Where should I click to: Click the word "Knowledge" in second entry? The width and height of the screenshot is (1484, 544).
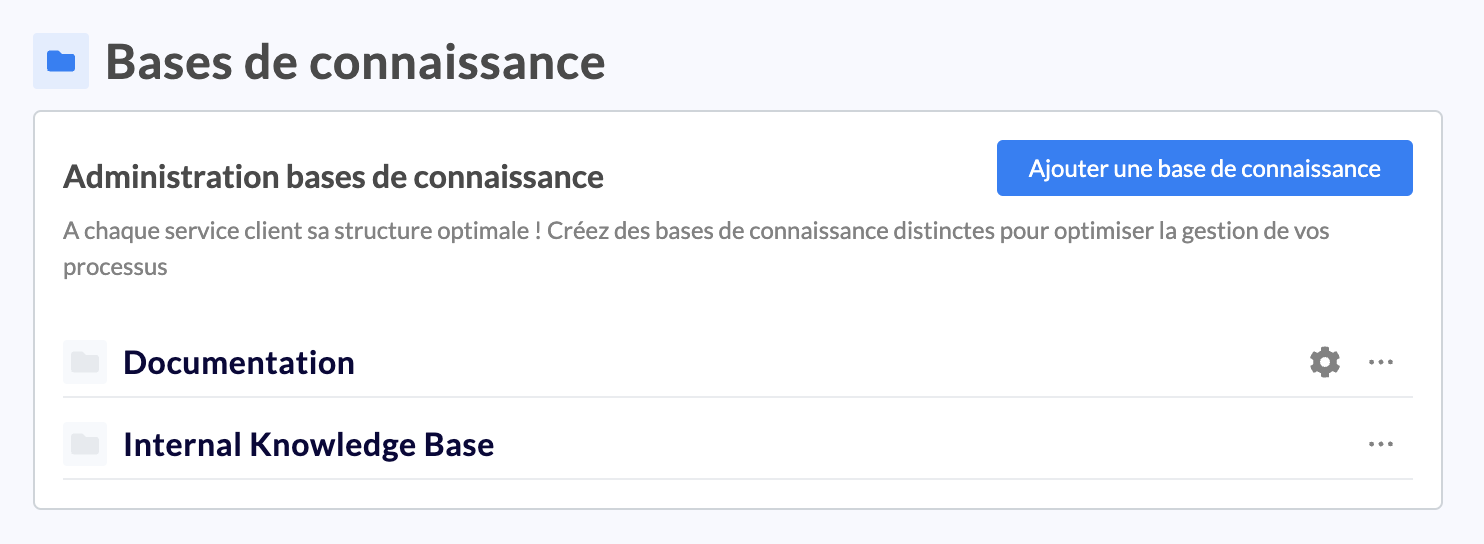[x=329, y=444]
